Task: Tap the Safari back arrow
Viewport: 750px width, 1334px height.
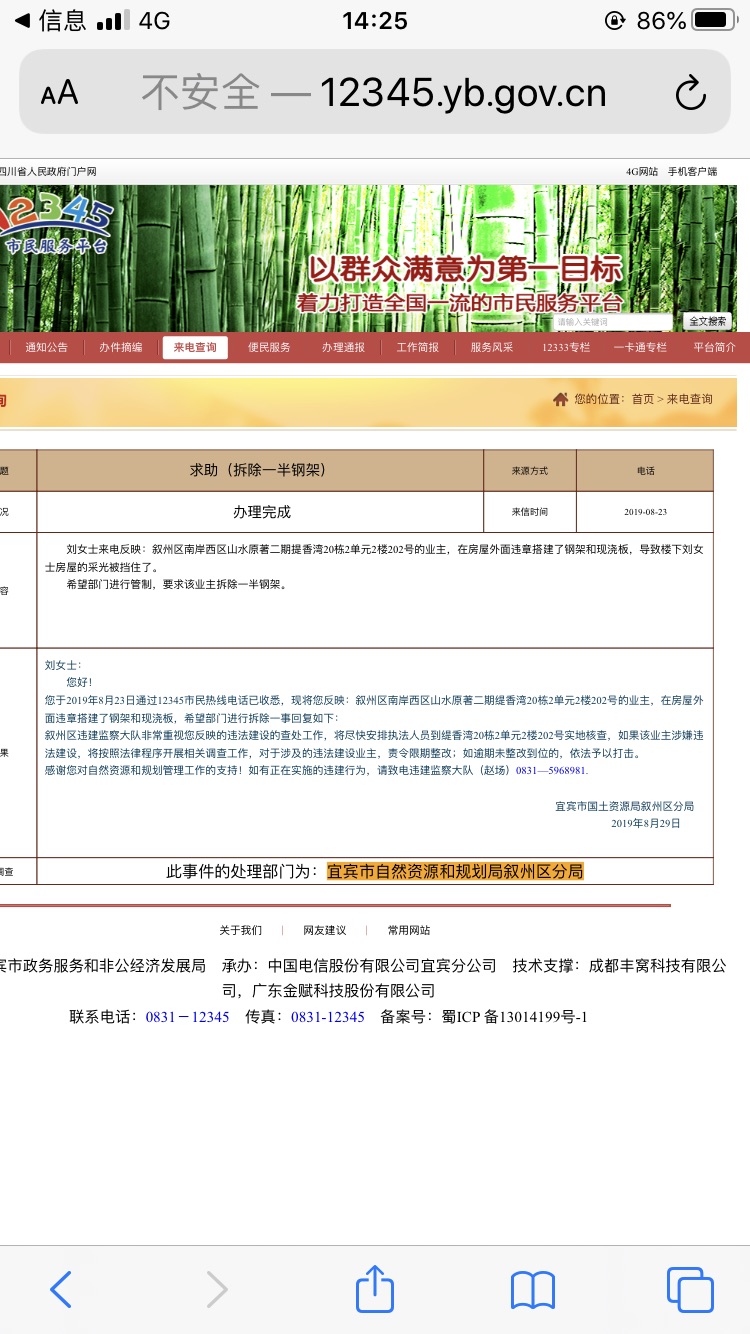Action: (x=61, y=1290)
